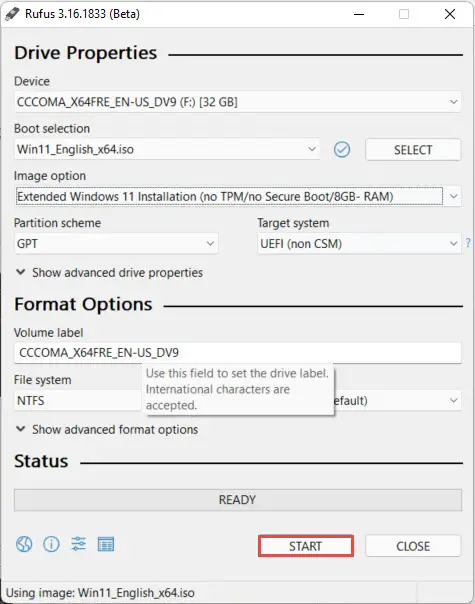Viewport: 475px width, 604px height.
Task: Open the File system NTFS dropdown
Action: (x=78, y=401)
